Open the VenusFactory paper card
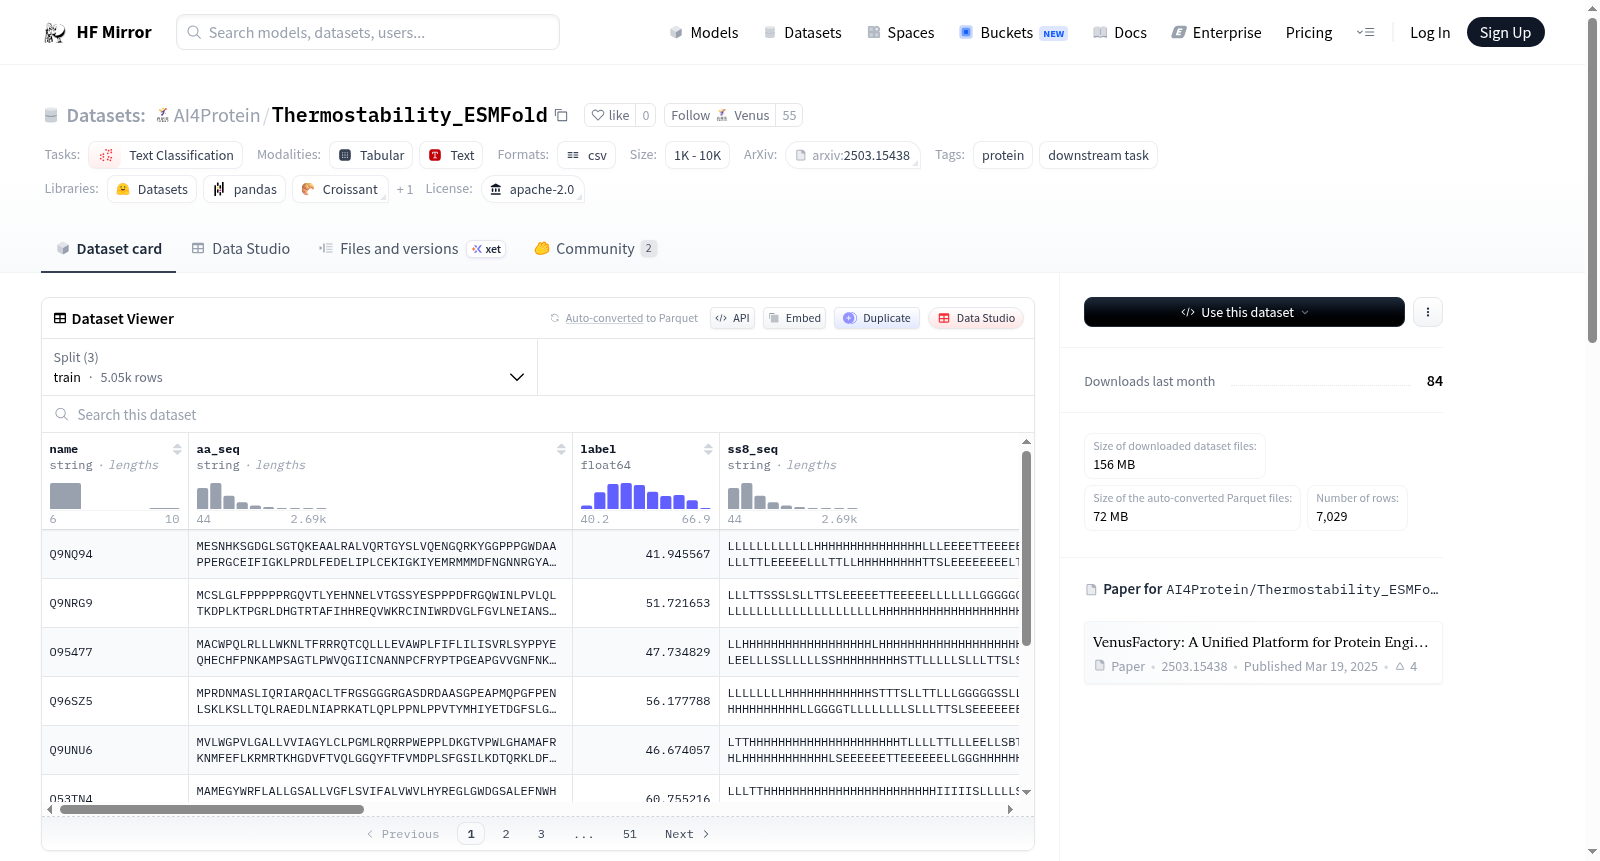The width and height of the screenshot is (1600, 861). pyautogui.click(x=1263, y=653)
